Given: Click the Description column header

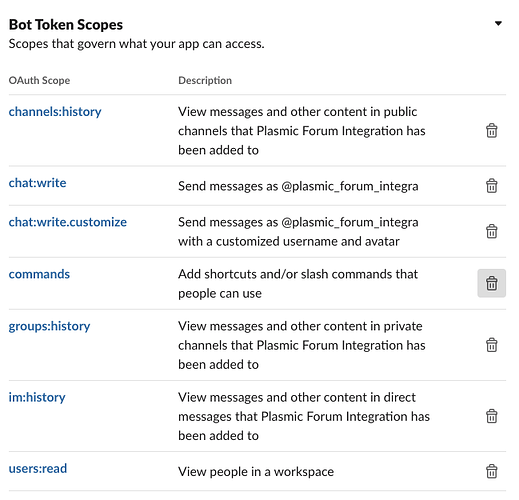Looking at the screenshot, I should (x=205, y=80).
